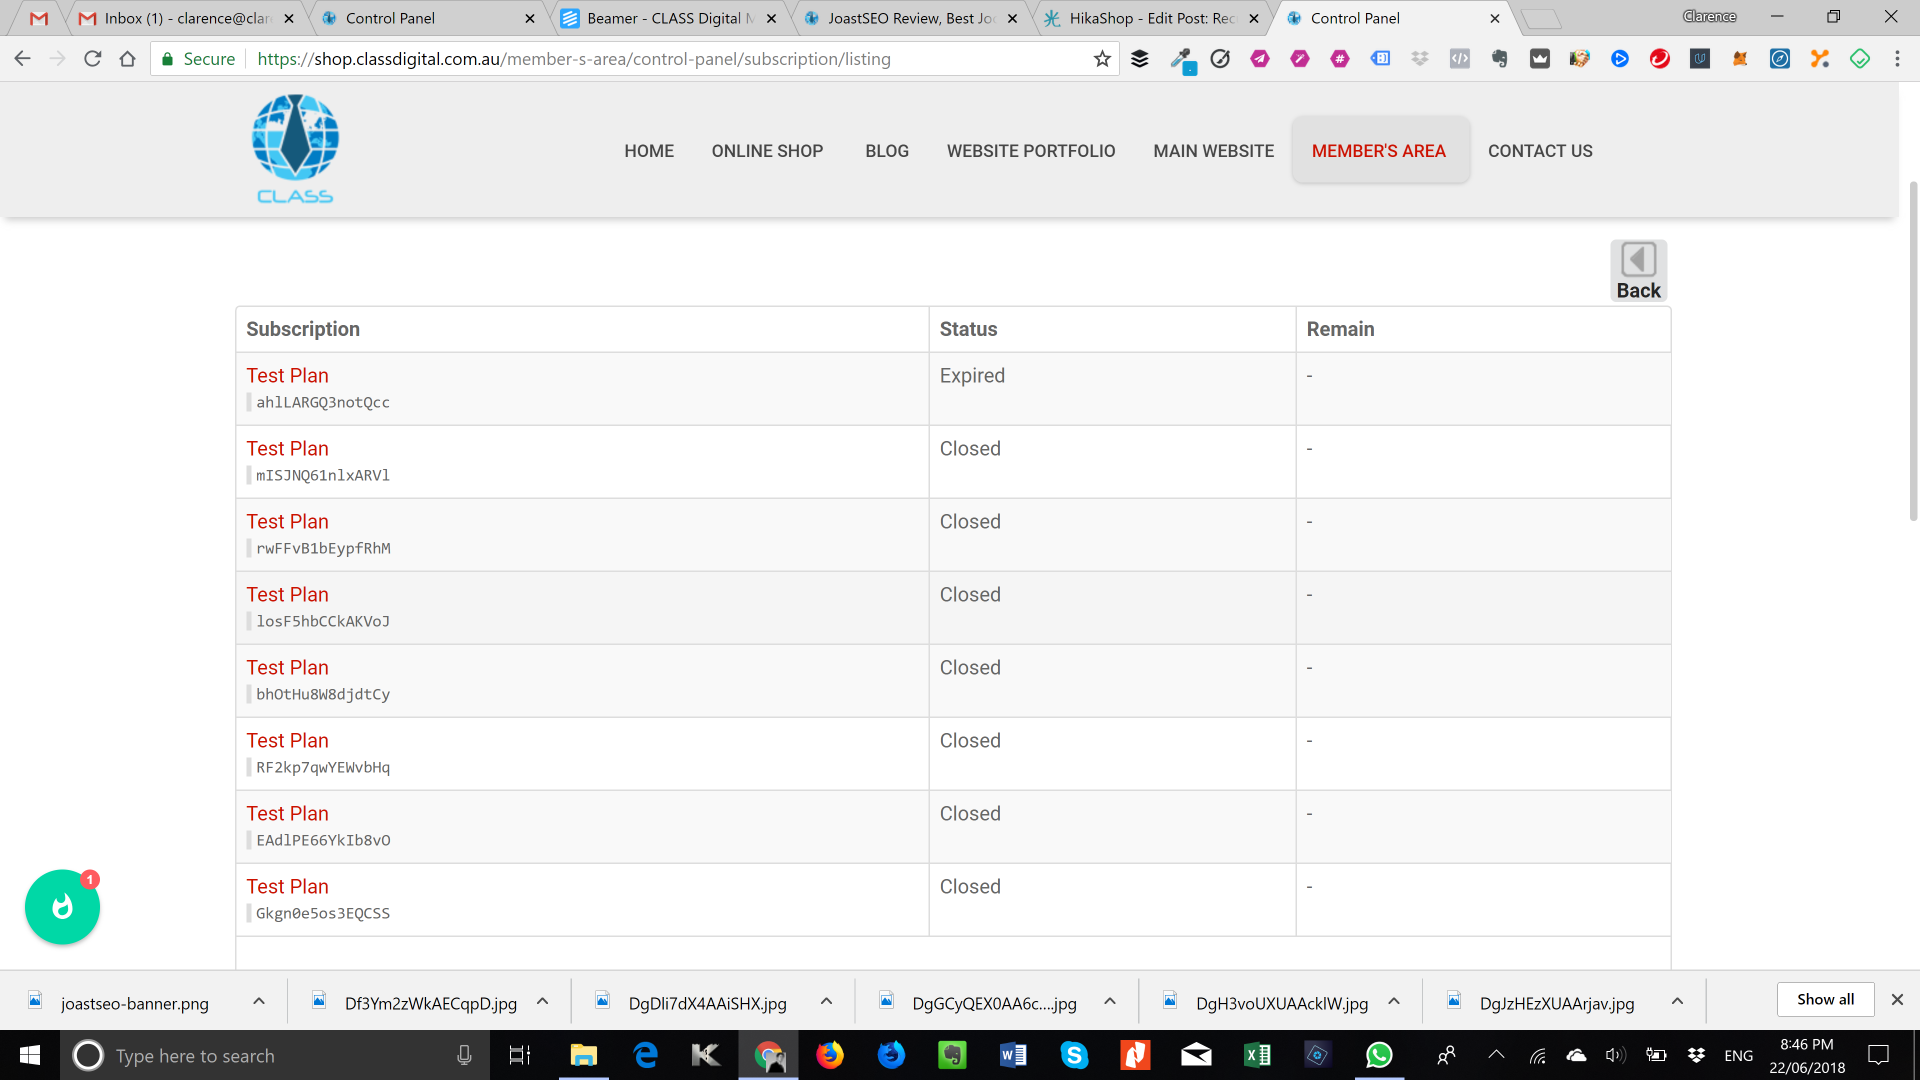Open the MEMBER'S AREA menu item
The height and width of the screenshot is (1080, 1920).
tap(1378, 151)
